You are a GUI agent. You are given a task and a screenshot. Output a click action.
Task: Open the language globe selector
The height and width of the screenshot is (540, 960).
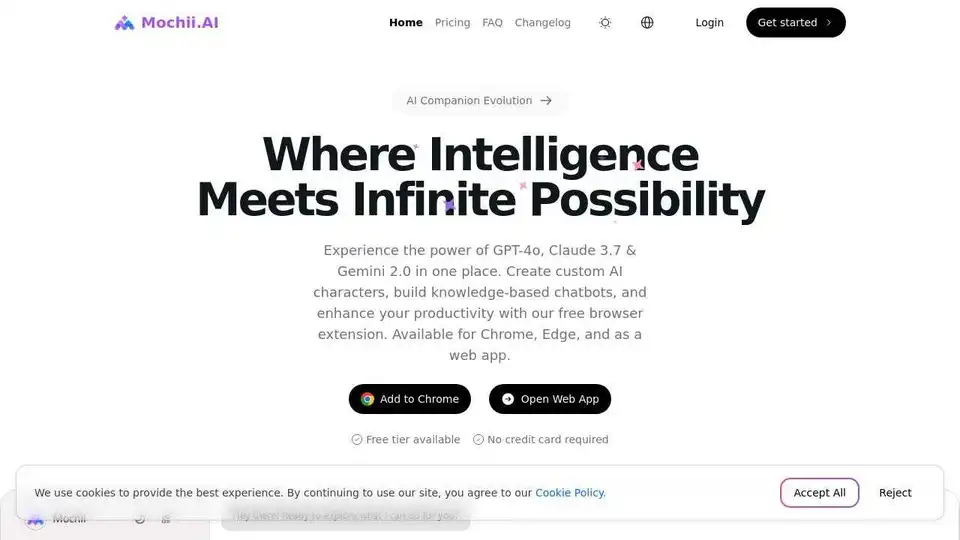tap(647, 23)
